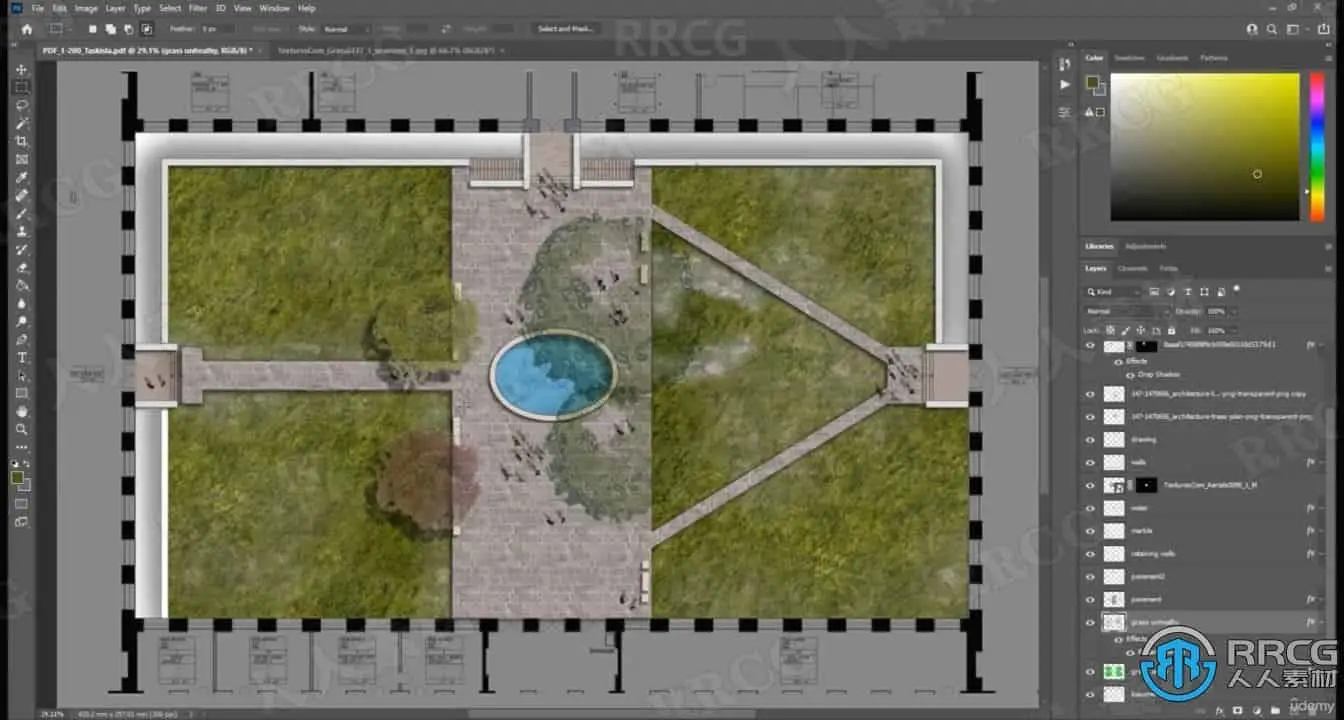Open the Layer menu

pos(115,8)
